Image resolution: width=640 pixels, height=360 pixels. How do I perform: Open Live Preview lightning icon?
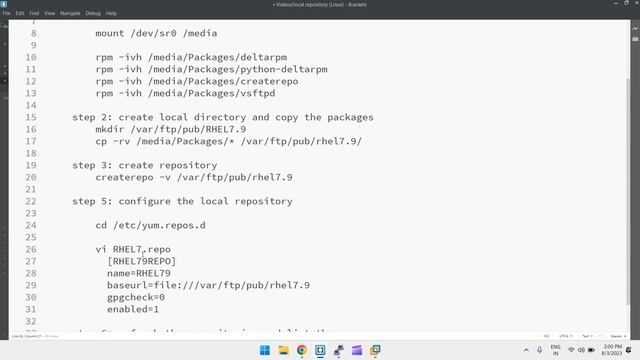635,29
